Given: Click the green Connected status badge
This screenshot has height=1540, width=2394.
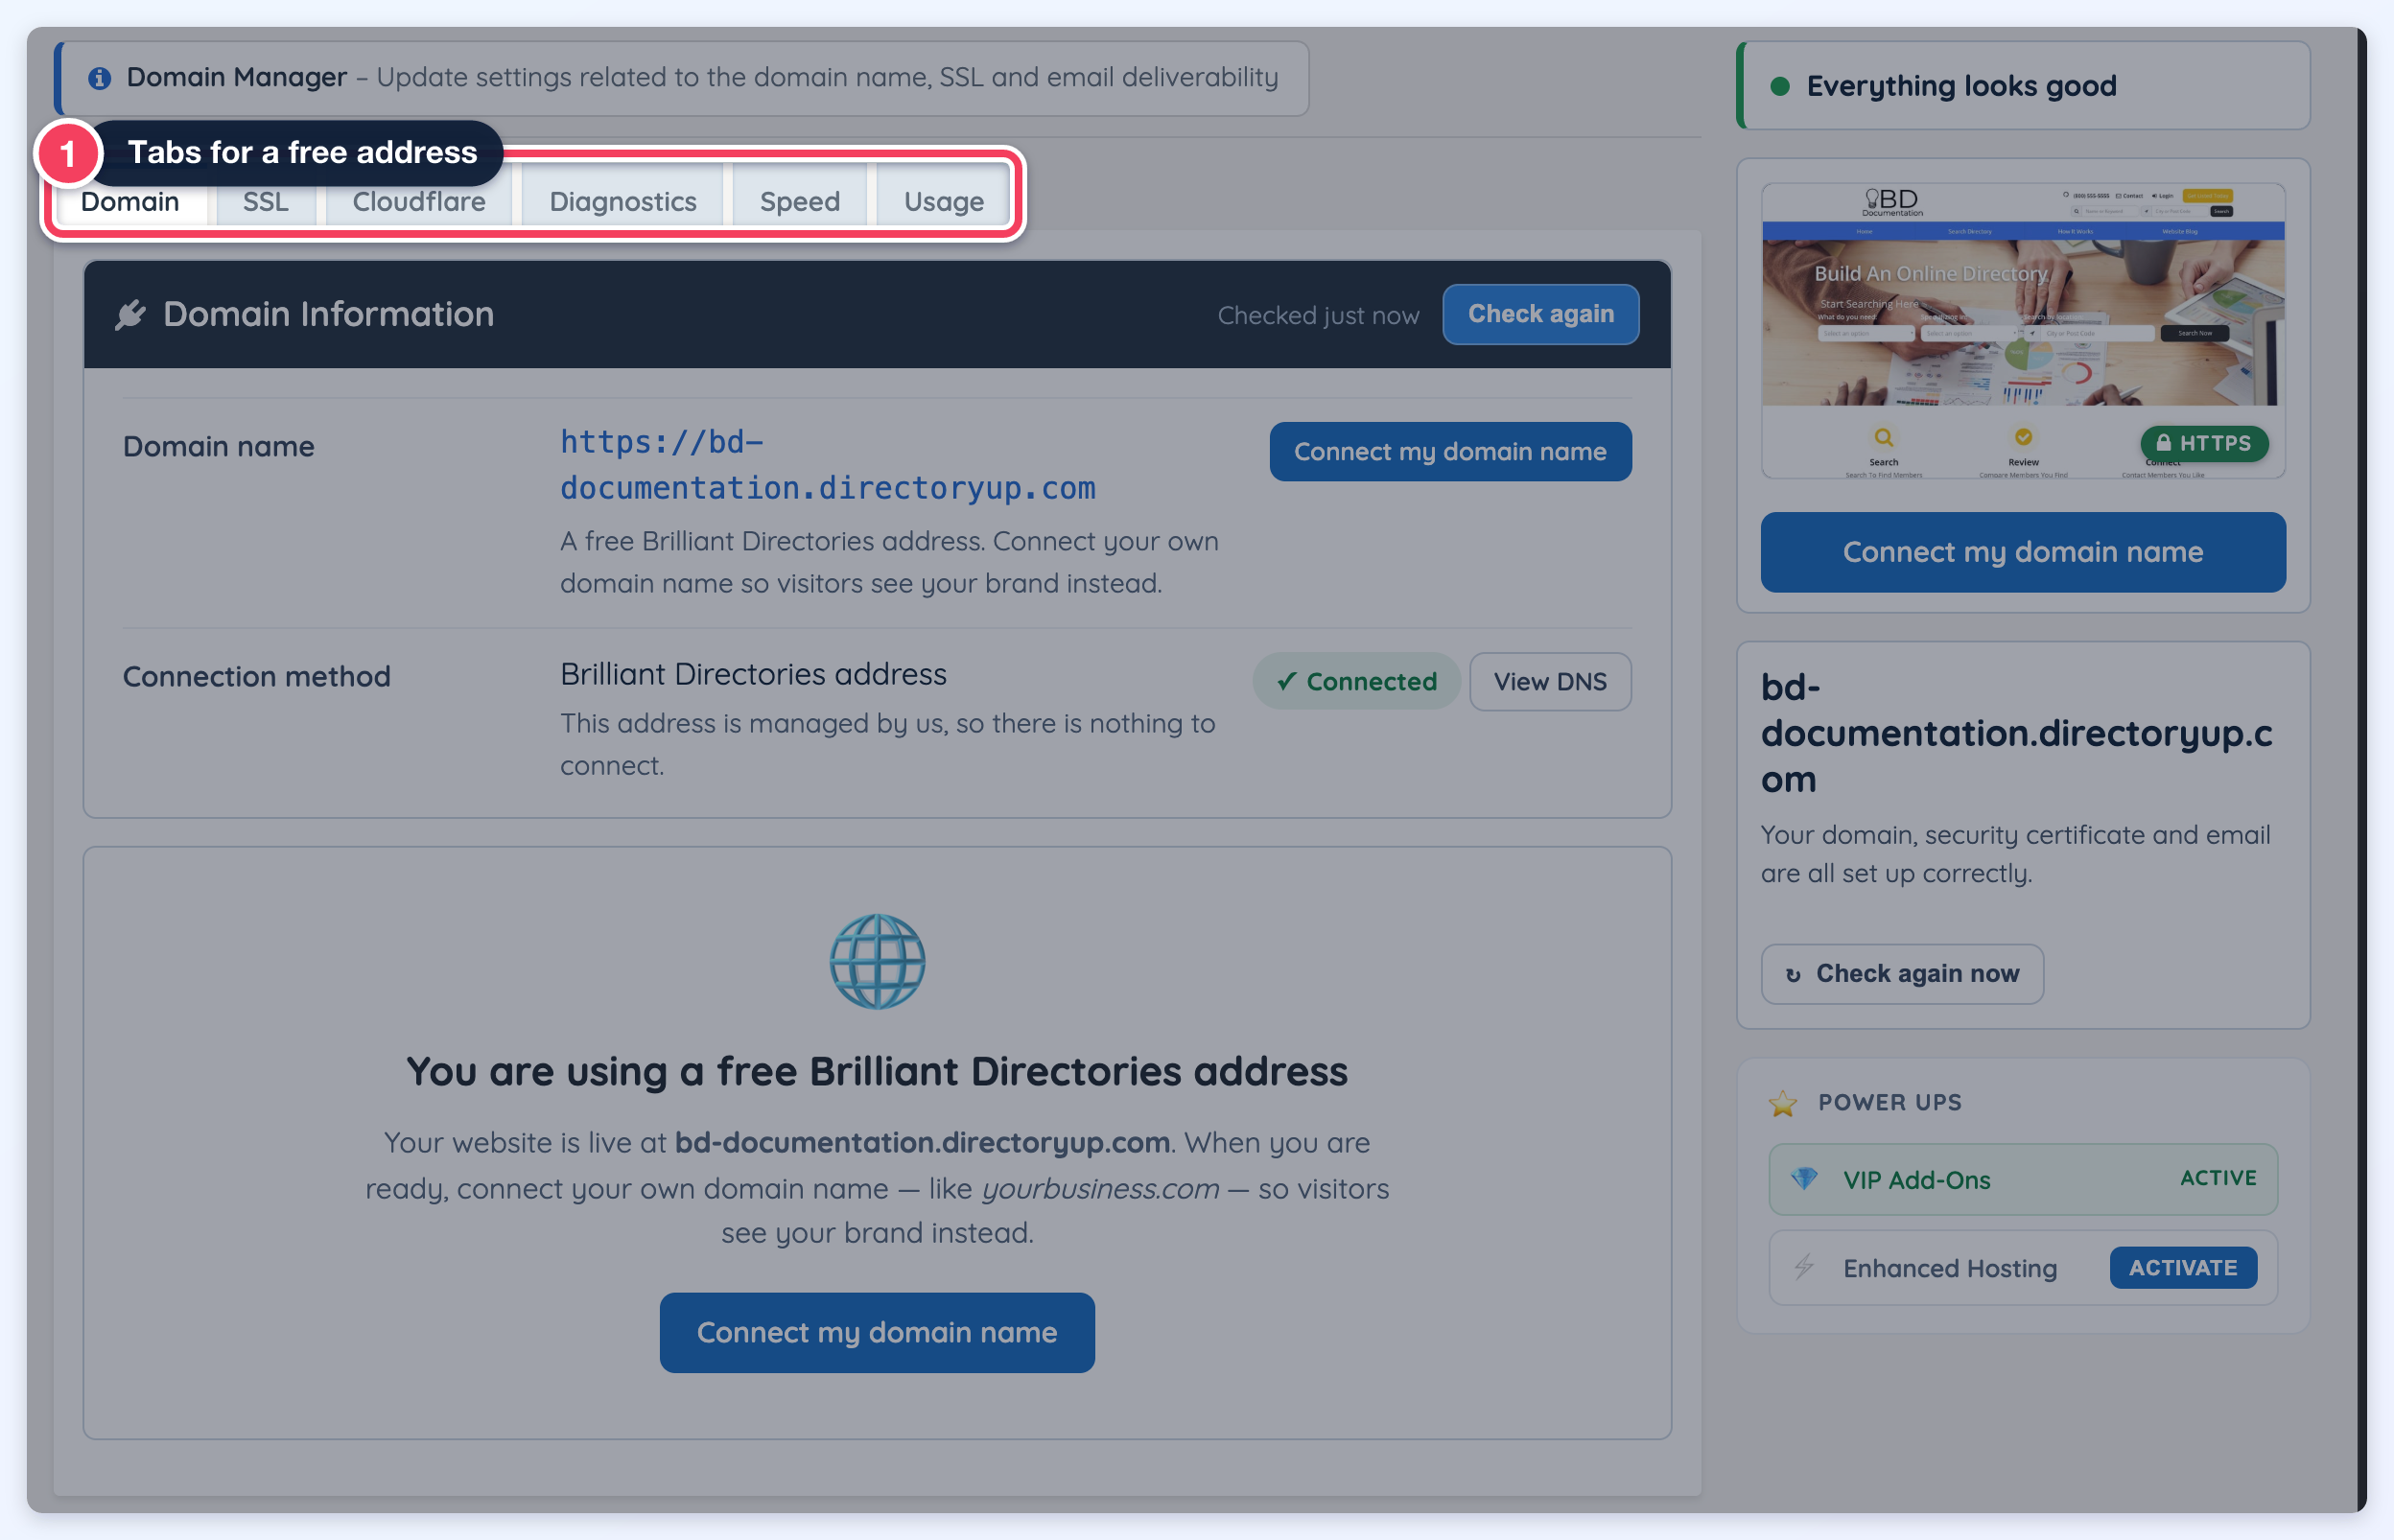Looking at the screenshot, I should pyautogui.click(x=1356, y=681).
